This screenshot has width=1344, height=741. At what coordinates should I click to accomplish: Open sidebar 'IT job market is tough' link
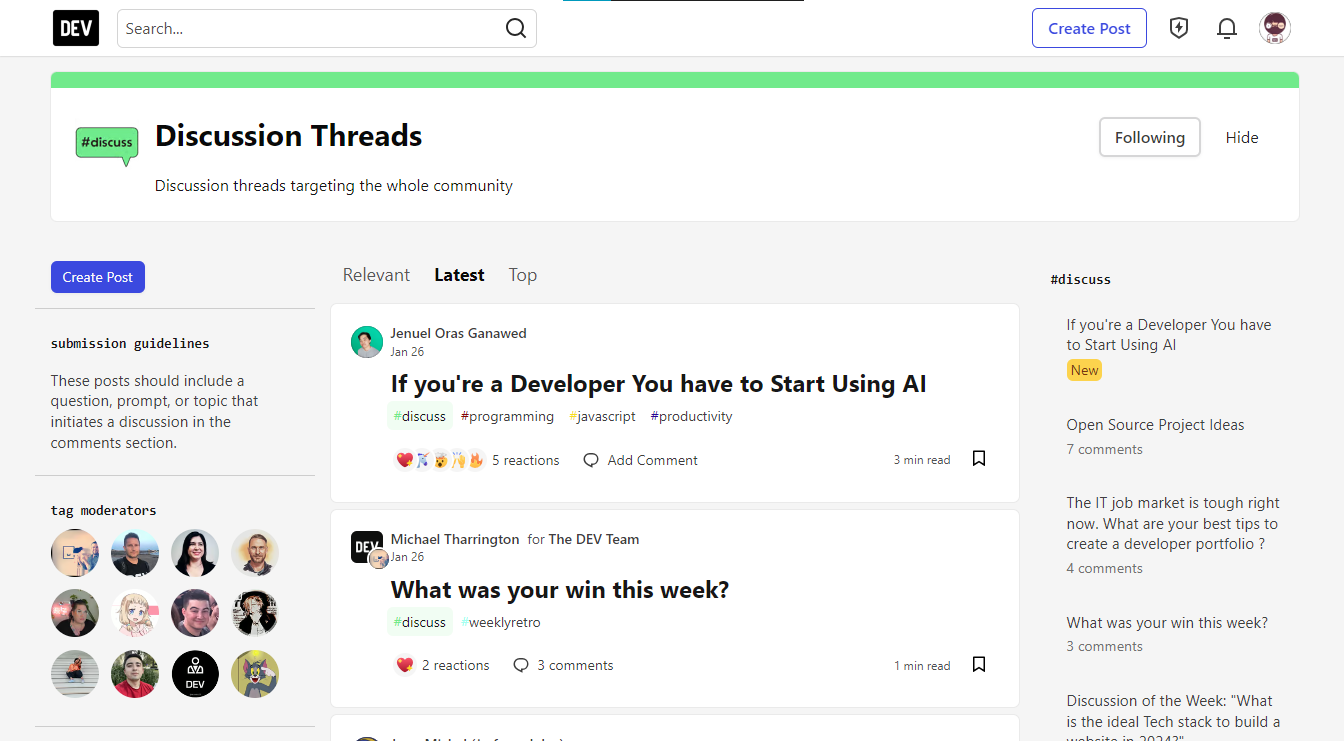pyautogui.click(x=1173, y=523)
